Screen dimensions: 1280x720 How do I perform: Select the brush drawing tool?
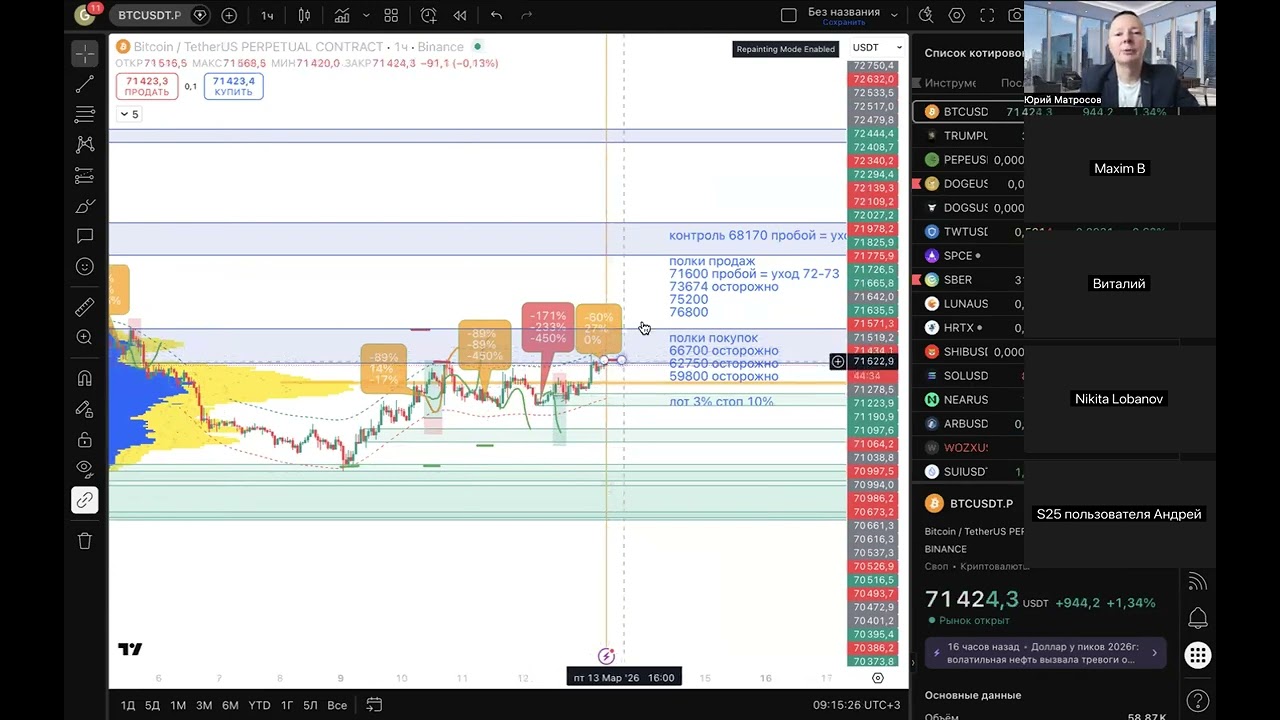pyautogui.click(x=85, y=207)
